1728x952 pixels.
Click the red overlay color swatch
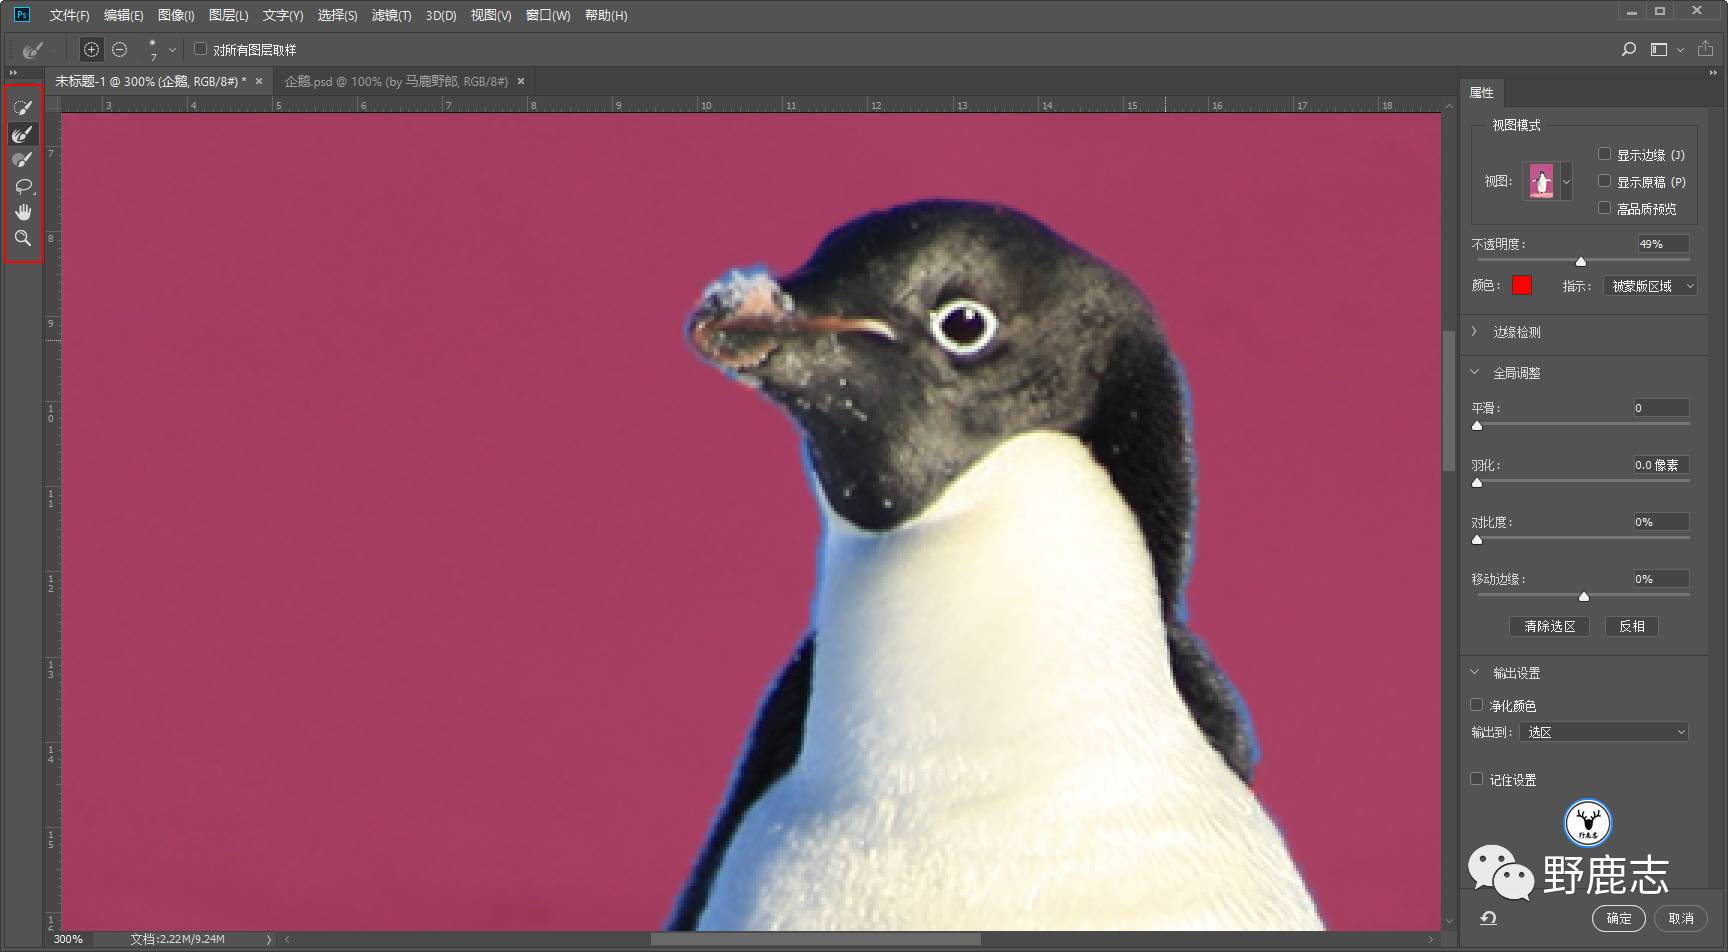1521,286
